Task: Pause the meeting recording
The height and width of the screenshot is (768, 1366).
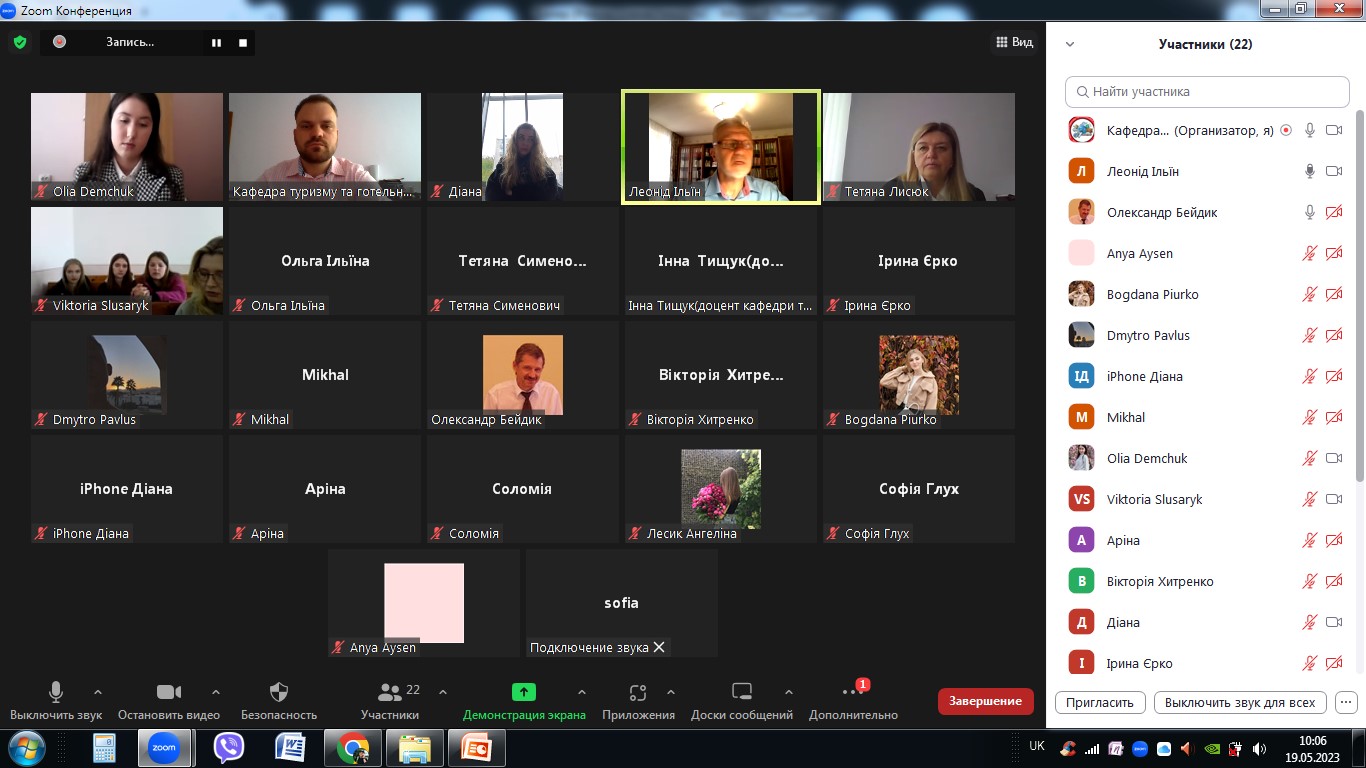Action: 216,42
